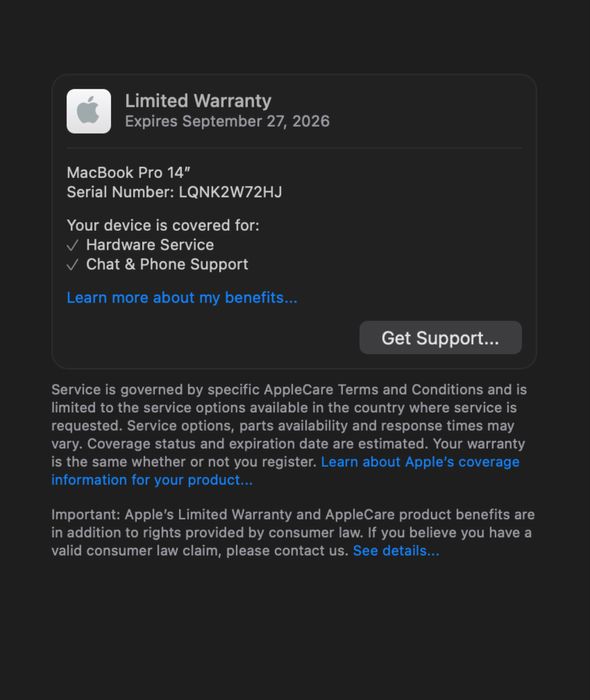590x700 pixels.
Task: Click the Apple logo warranty icon
Action: [x=89, y=111]
